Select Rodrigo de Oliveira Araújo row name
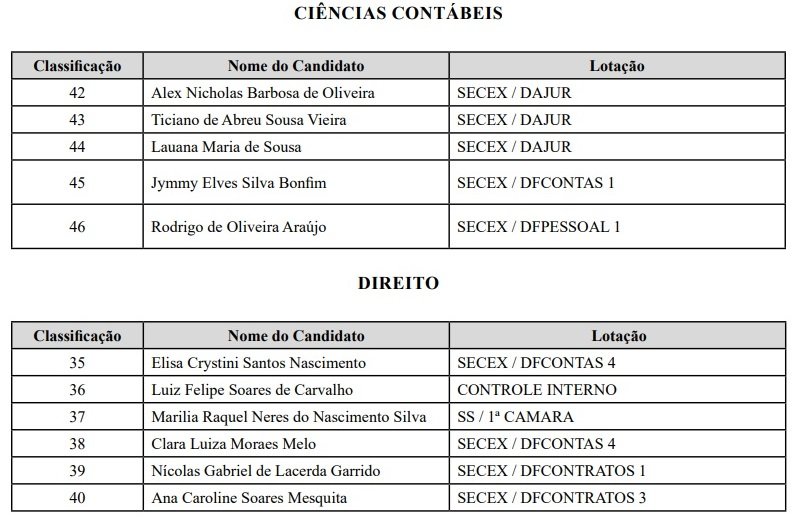 (x=239, y=227)
